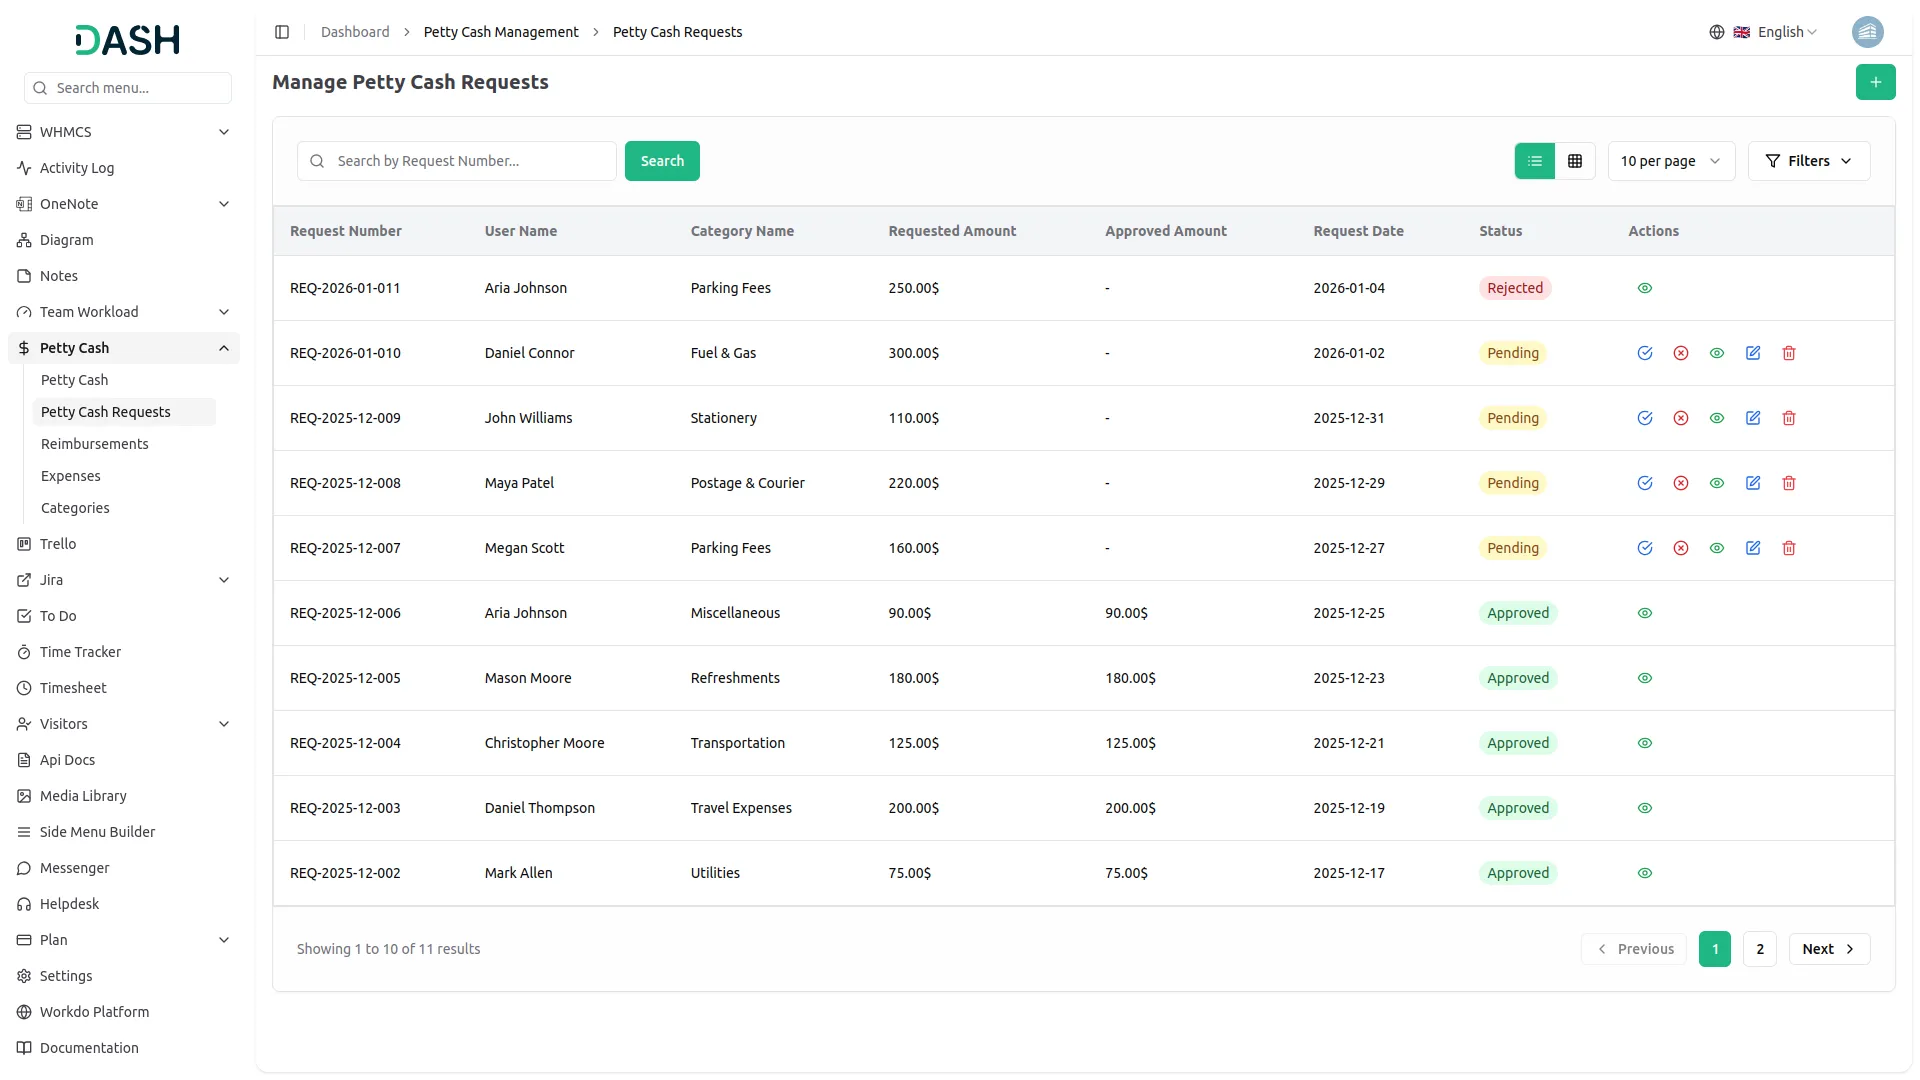This screenshot has width=1920, height=1080.
Task: Select Reimbursements in the sidebar
Action: click(95, 444)
